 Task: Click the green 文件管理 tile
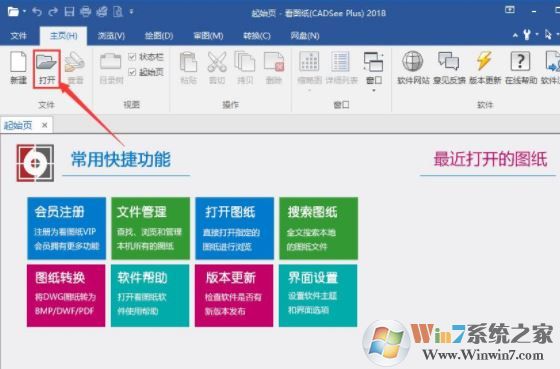point(150,228)
